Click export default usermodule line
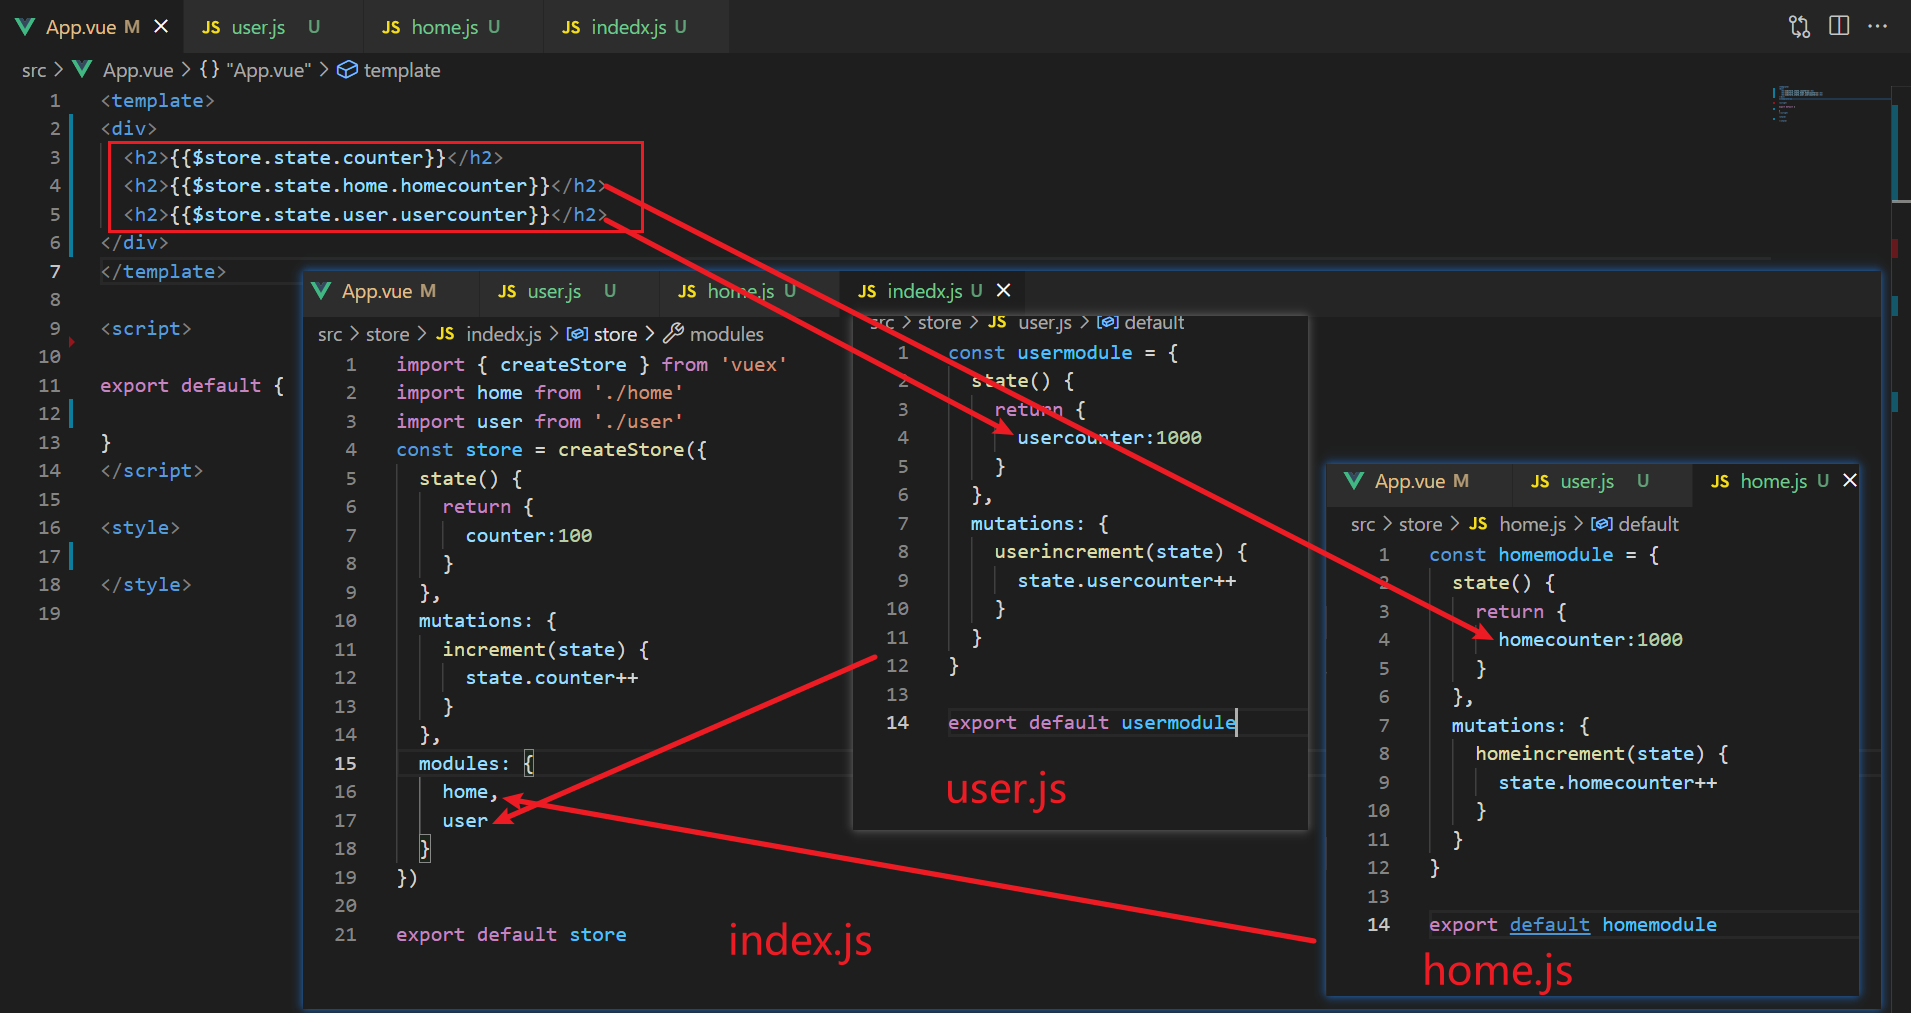Viewport: 1911px width, 1013px height. pyautogui.click(x=1092, y=722)
